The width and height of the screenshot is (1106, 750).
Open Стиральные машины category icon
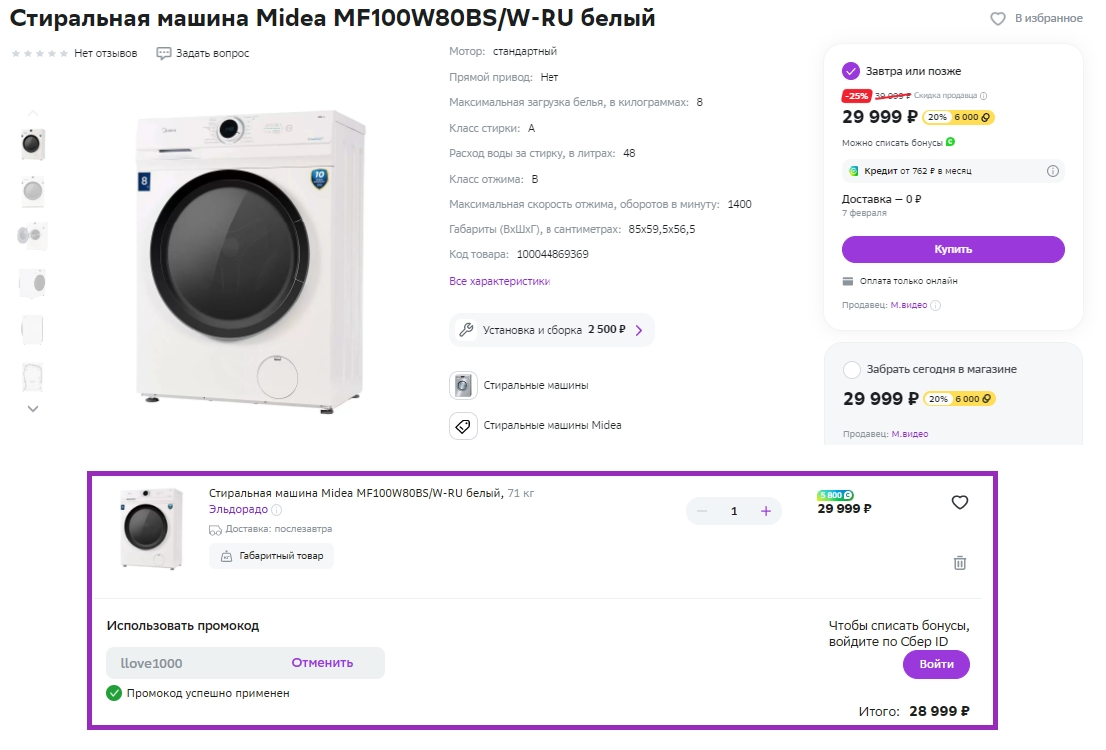[463, 385]
